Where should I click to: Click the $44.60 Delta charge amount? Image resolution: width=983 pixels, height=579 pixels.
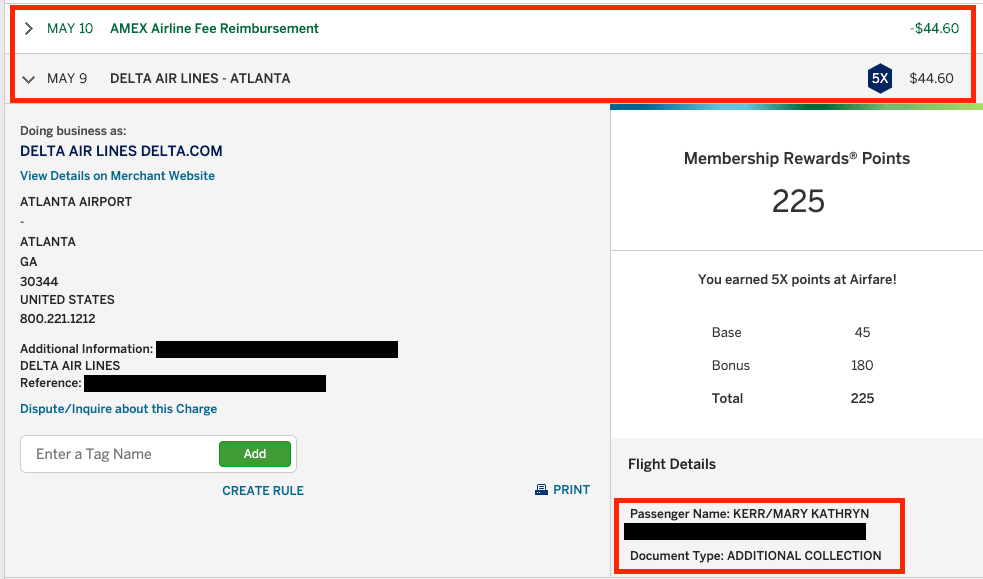pos(931,79)
